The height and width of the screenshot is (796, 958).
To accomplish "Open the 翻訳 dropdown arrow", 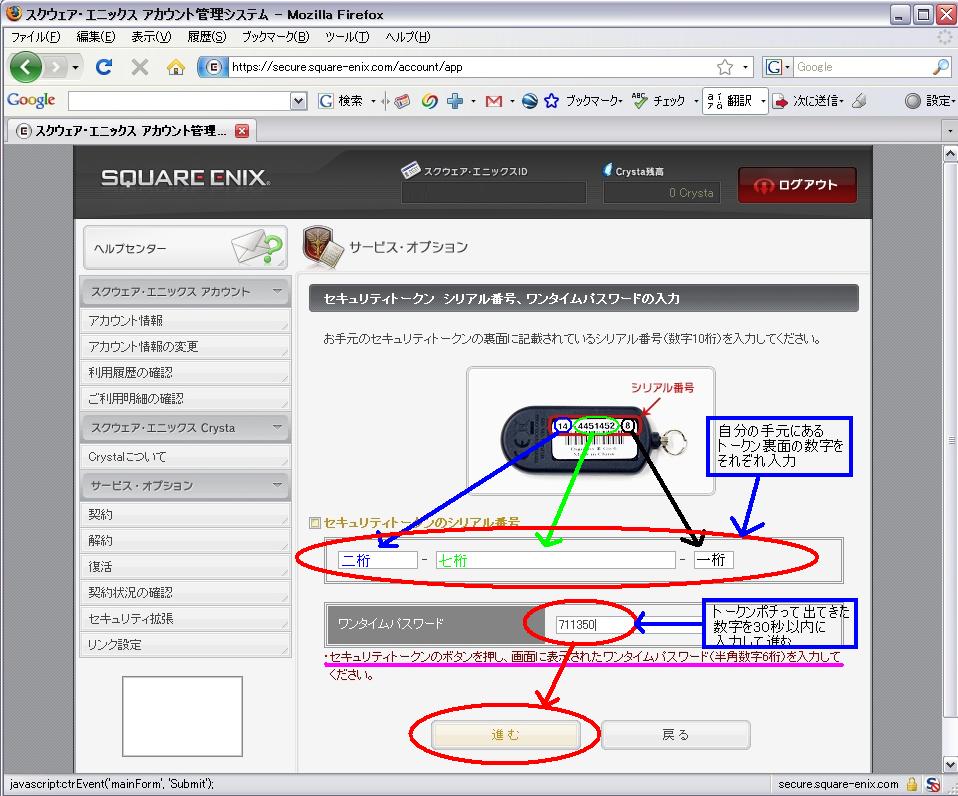I will point(762,101).
